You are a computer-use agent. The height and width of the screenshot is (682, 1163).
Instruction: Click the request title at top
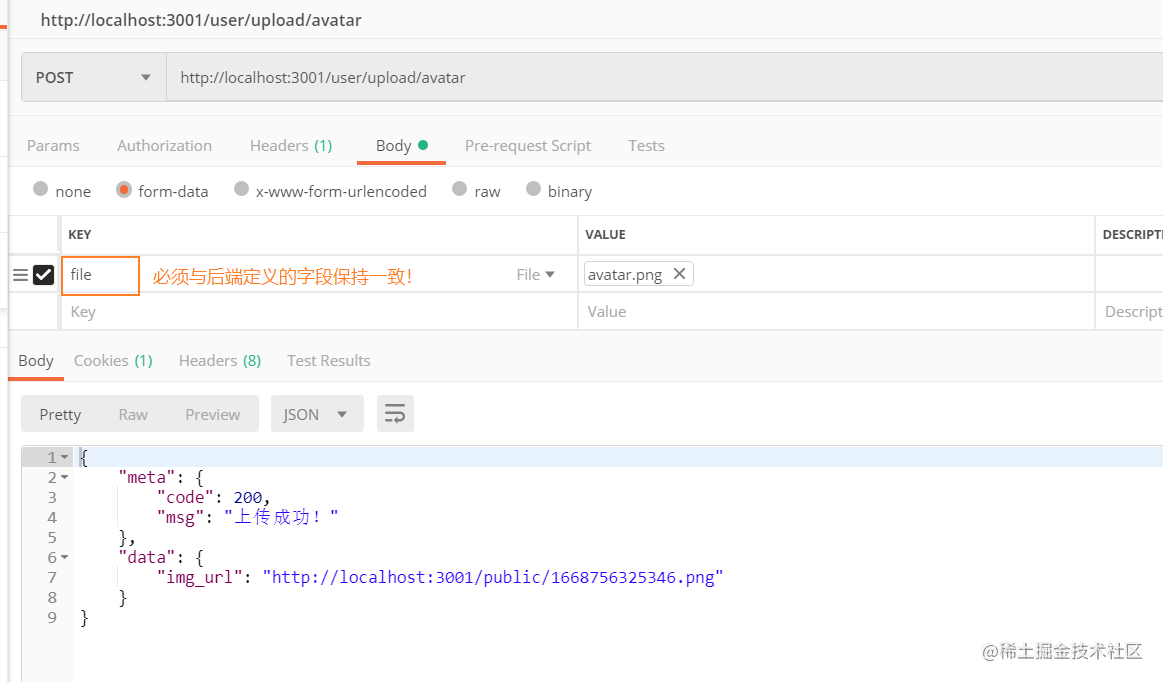[201, 20]
